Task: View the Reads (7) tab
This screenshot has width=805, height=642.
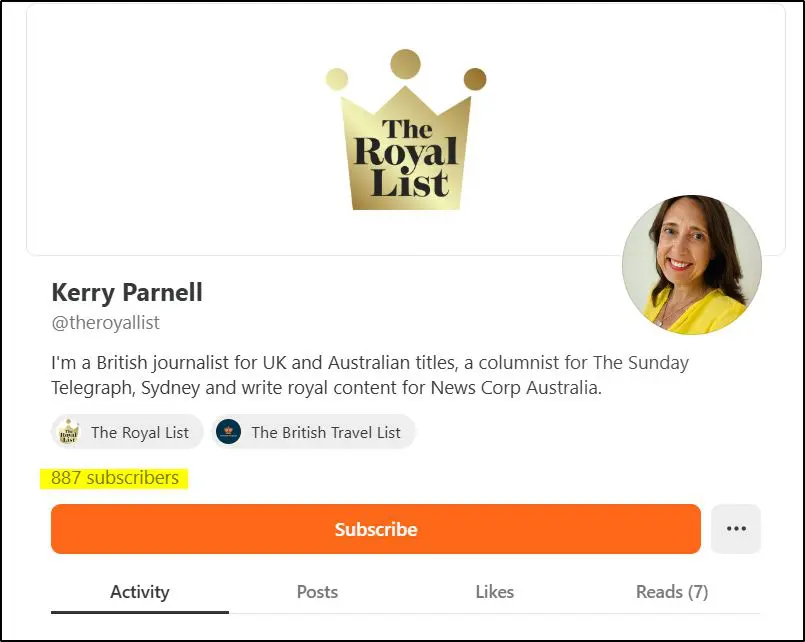Action: tap(672, 592)
